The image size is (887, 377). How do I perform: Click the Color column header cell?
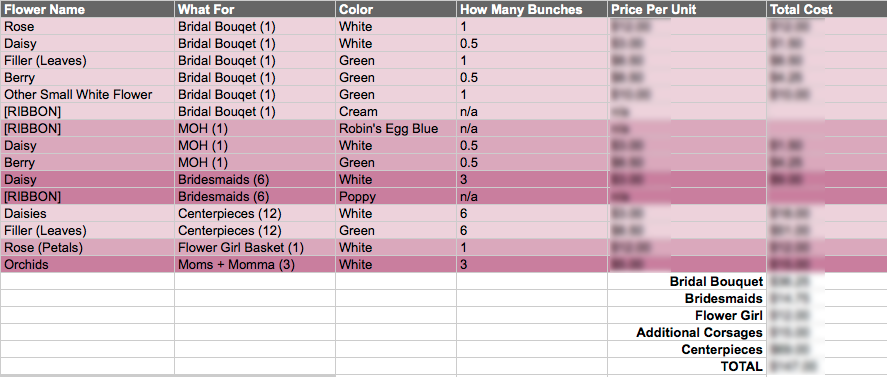pyautogui.click(x=395, y=9)
